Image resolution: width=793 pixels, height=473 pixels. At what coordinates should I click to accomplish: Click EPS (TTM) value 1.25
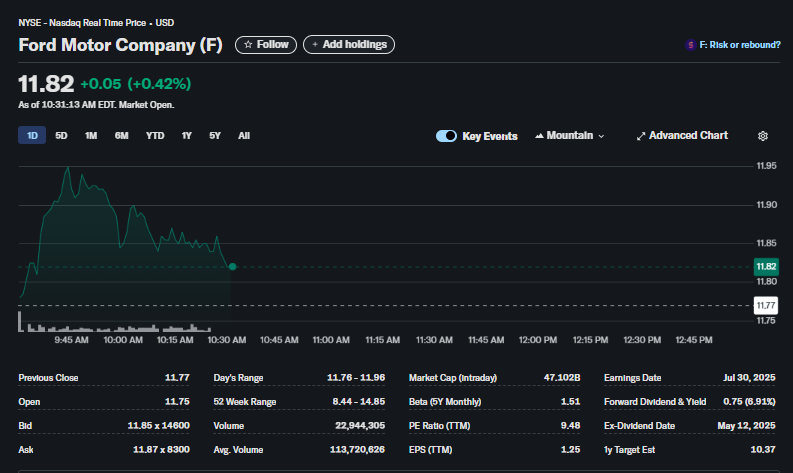tap(570, 450)
